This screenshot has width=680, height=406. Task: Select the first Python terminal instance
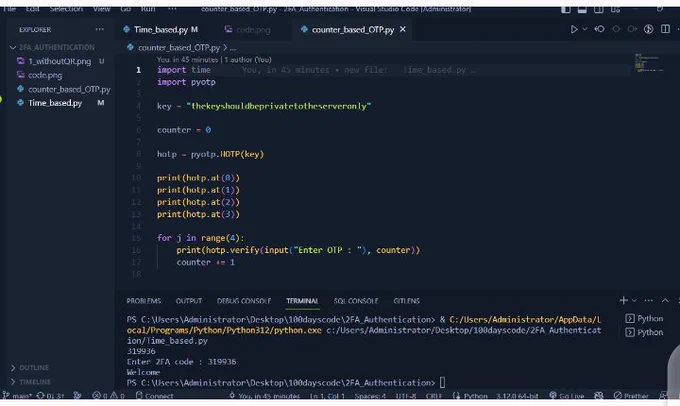tap(644, 318)
